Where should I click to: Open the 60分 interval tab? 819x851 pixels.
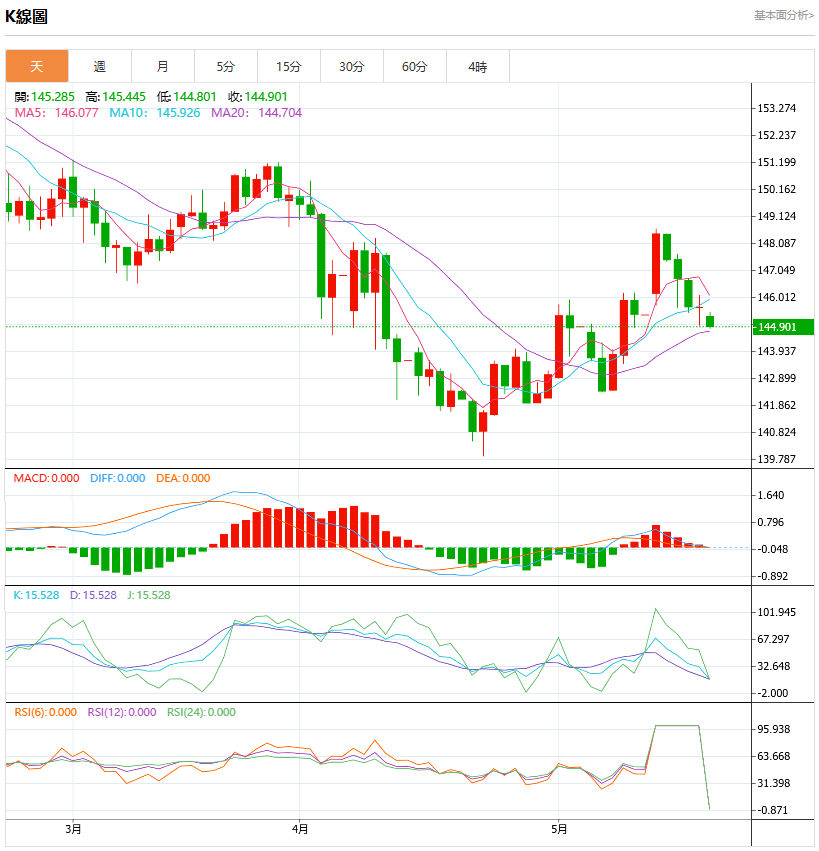pos(415,66)
